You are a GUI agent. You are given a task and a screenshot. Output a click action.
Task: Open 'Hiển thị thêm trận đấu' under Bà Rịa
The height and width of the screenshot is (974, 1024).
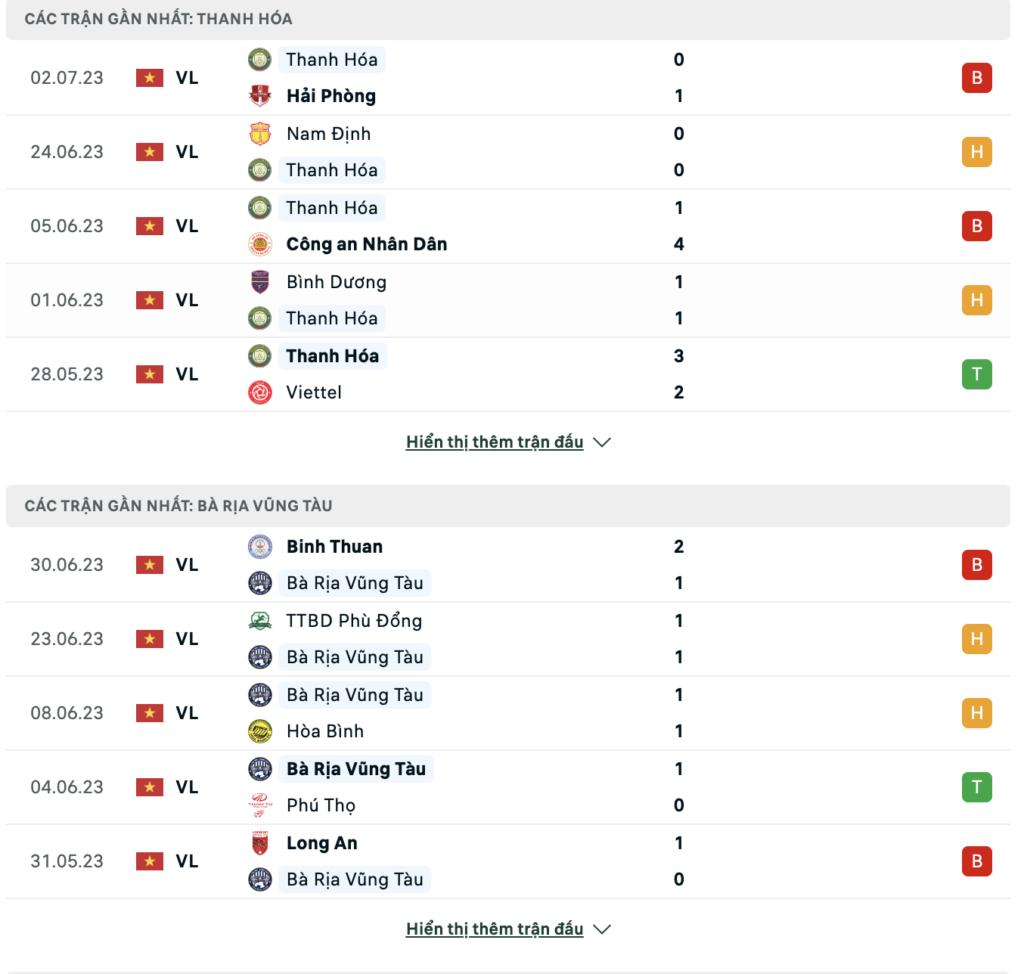click(494, 929)
